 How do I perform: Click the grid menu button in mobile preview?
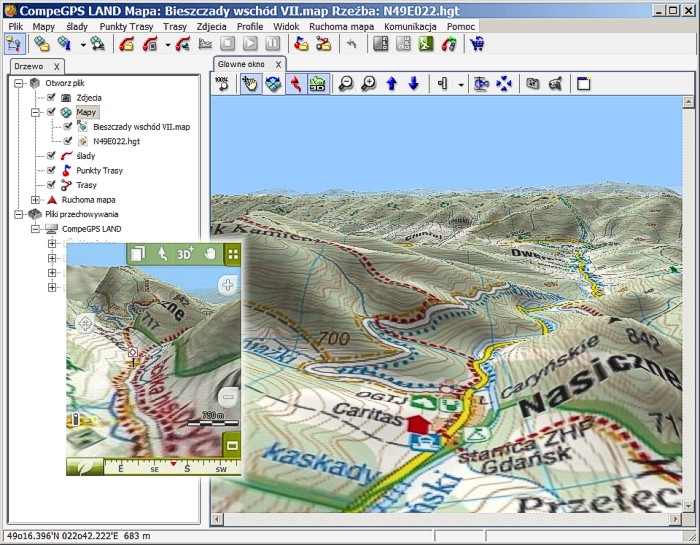[233, 254]
